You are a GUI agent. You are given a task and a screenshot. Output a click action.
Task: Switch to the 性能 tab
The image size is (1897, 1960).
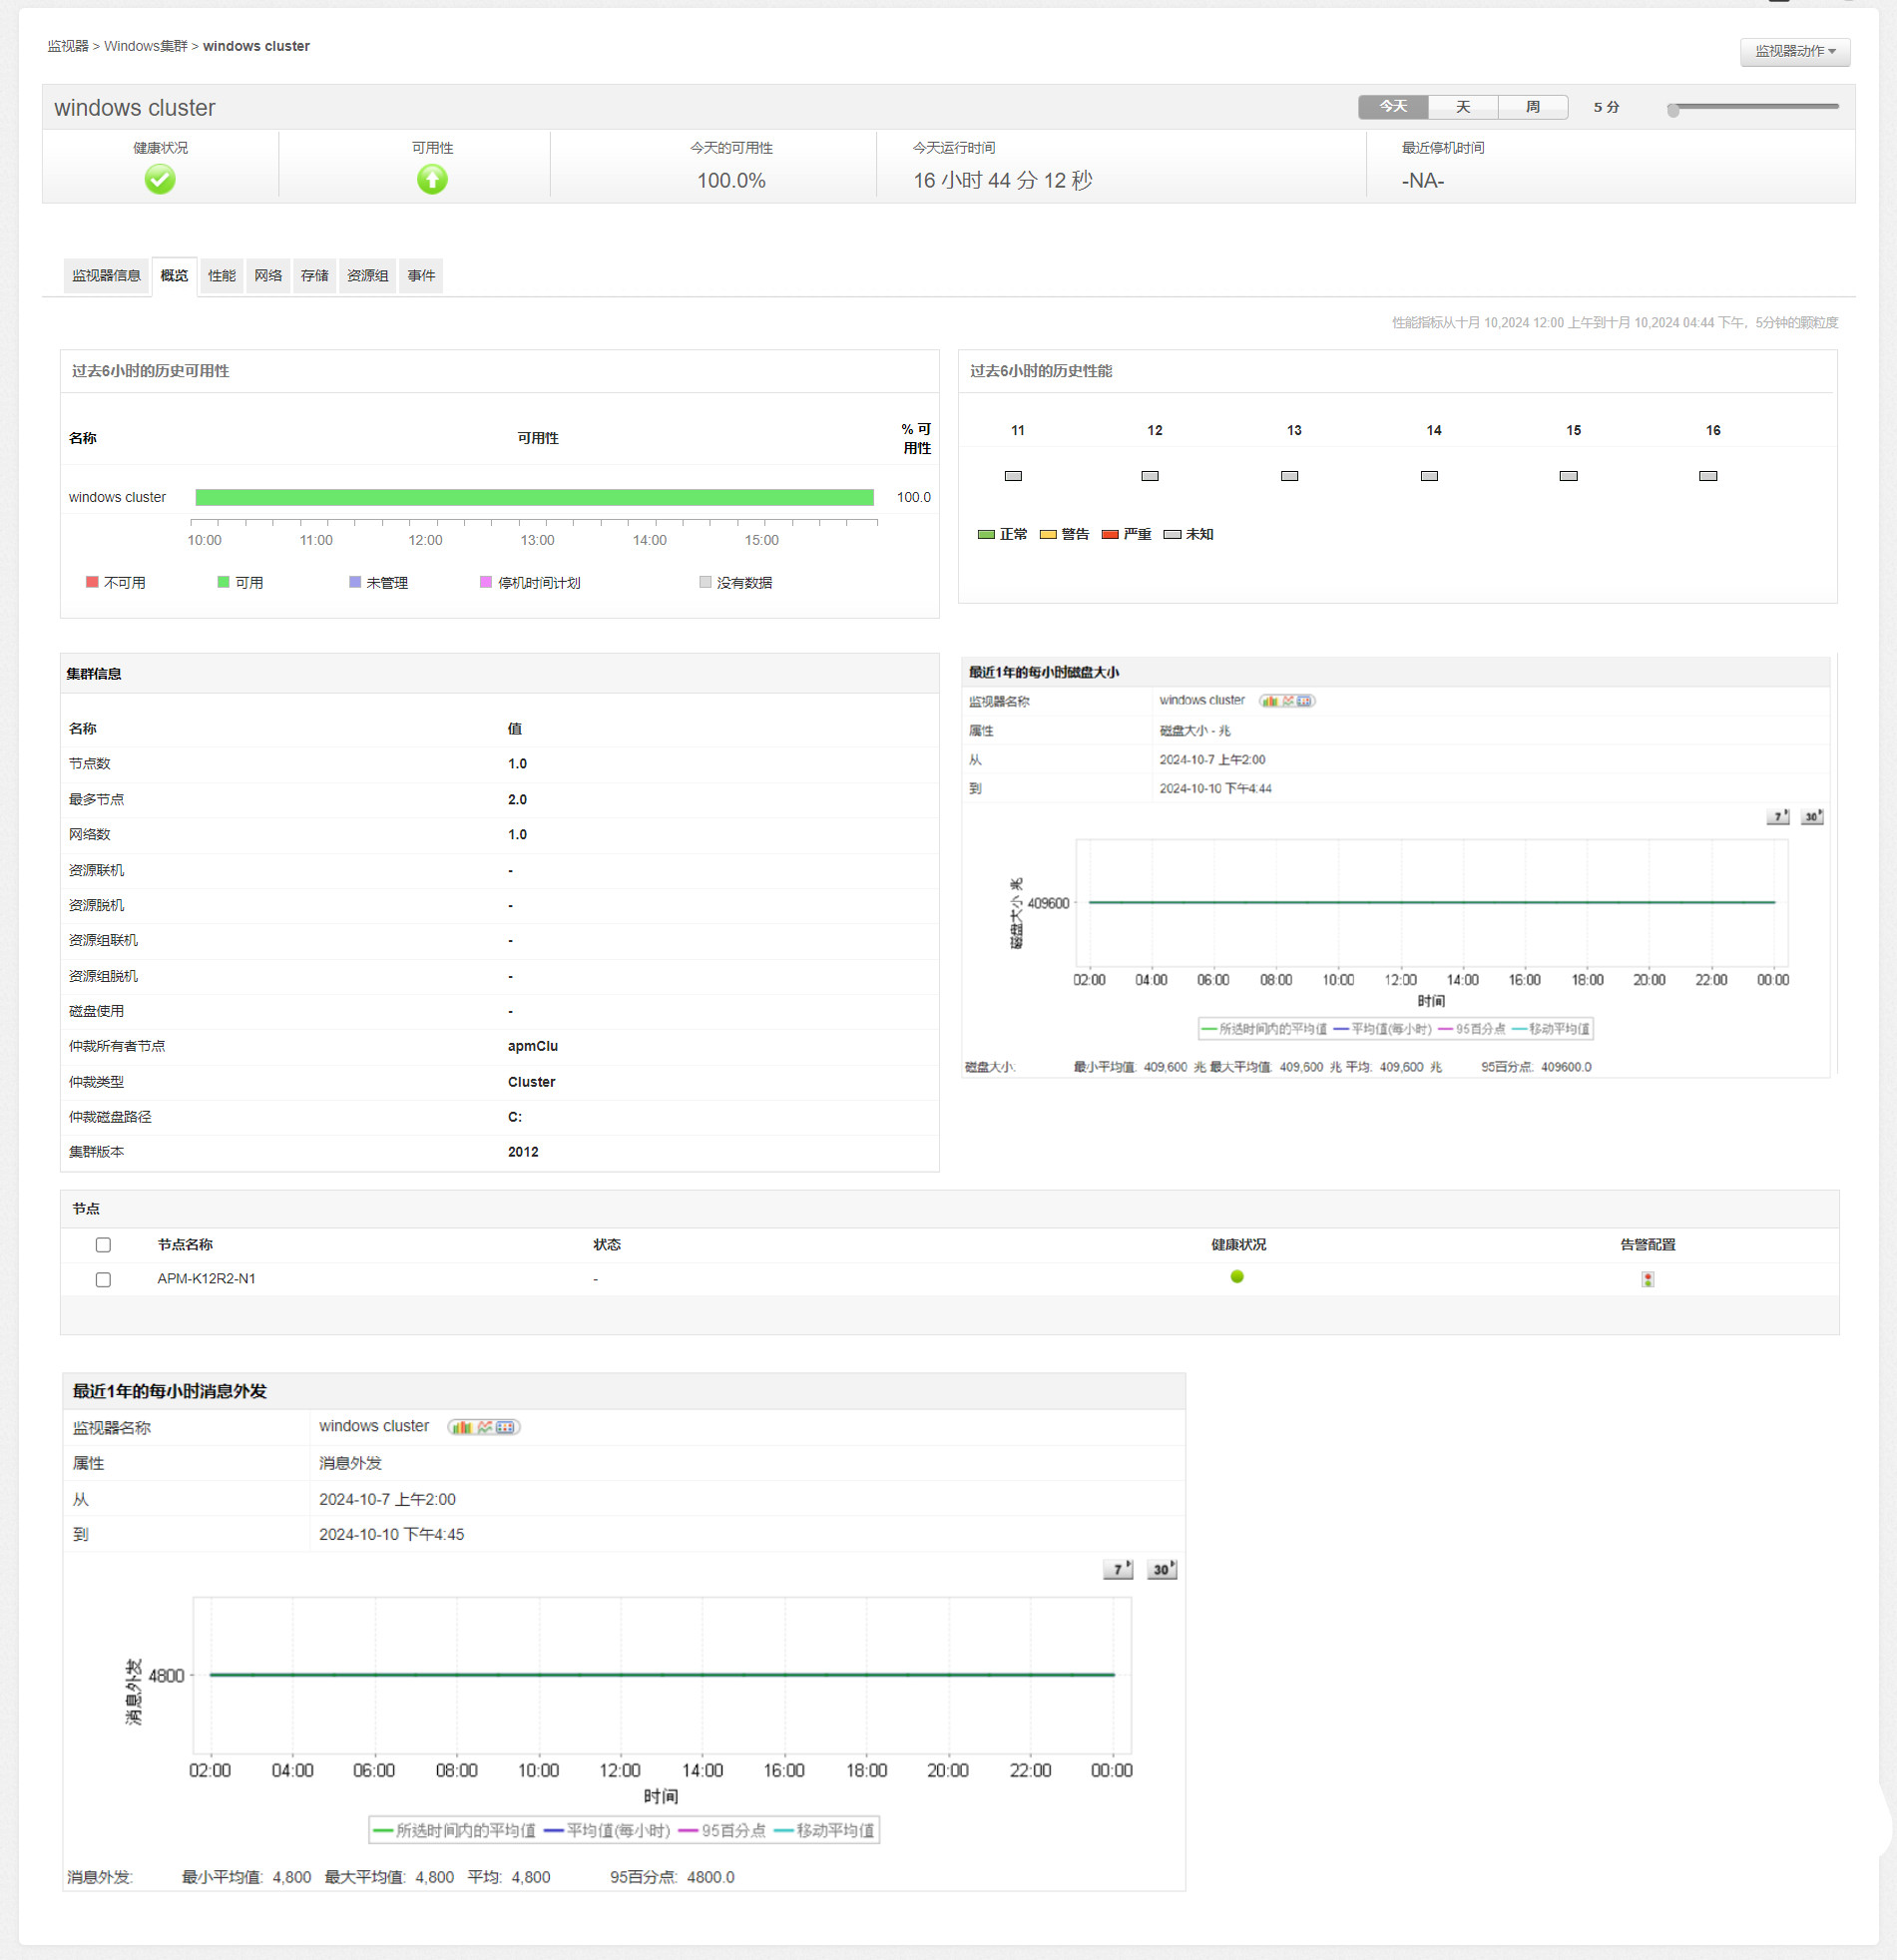tap(222, 276)
